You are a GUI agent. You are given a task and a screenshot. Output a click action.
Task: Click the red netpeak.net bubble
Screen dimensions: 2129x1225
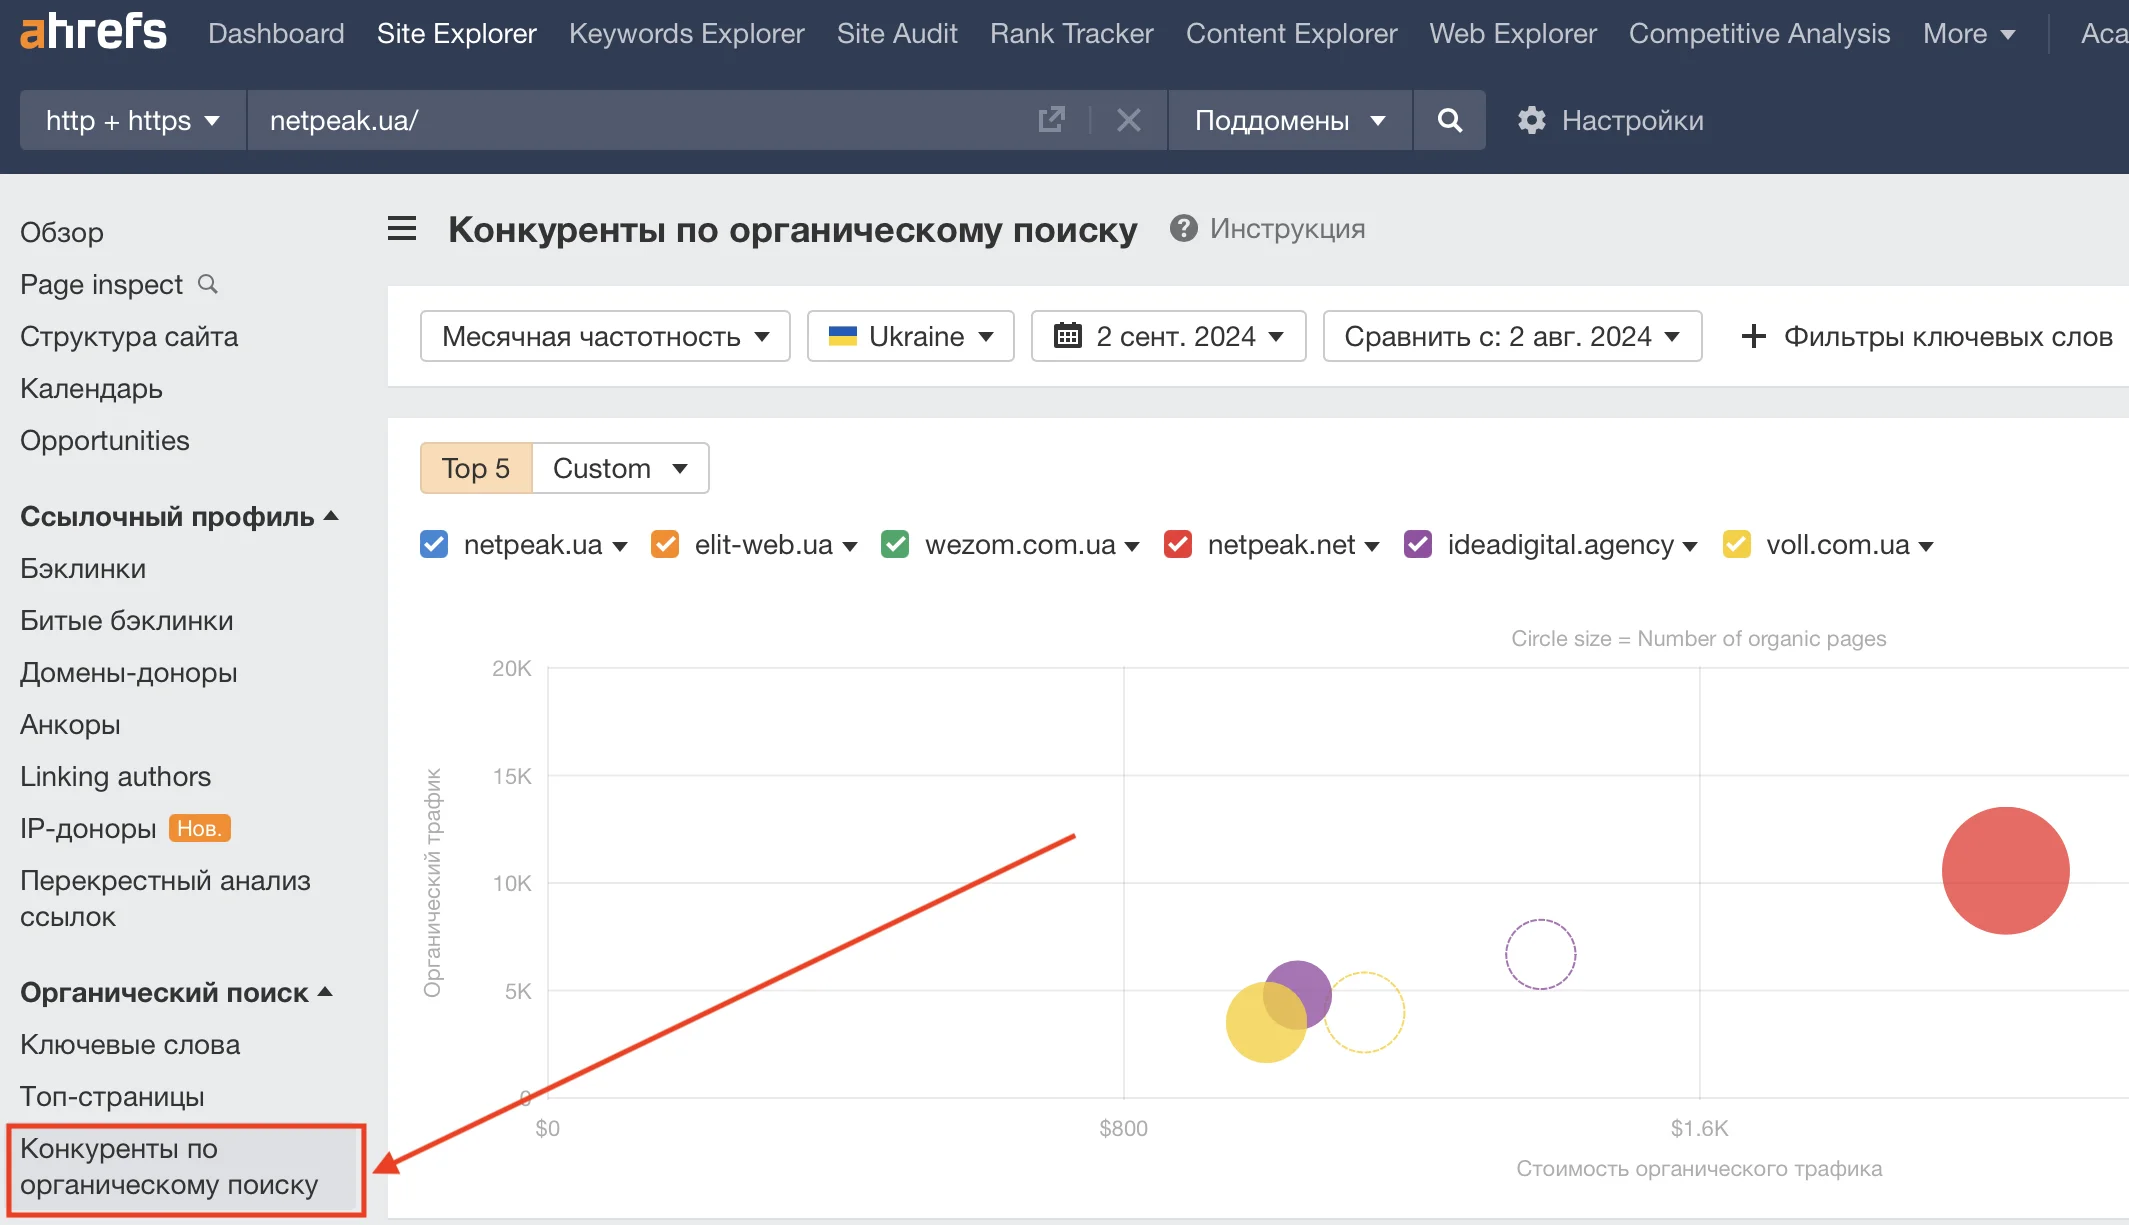tap(2005, 870)
